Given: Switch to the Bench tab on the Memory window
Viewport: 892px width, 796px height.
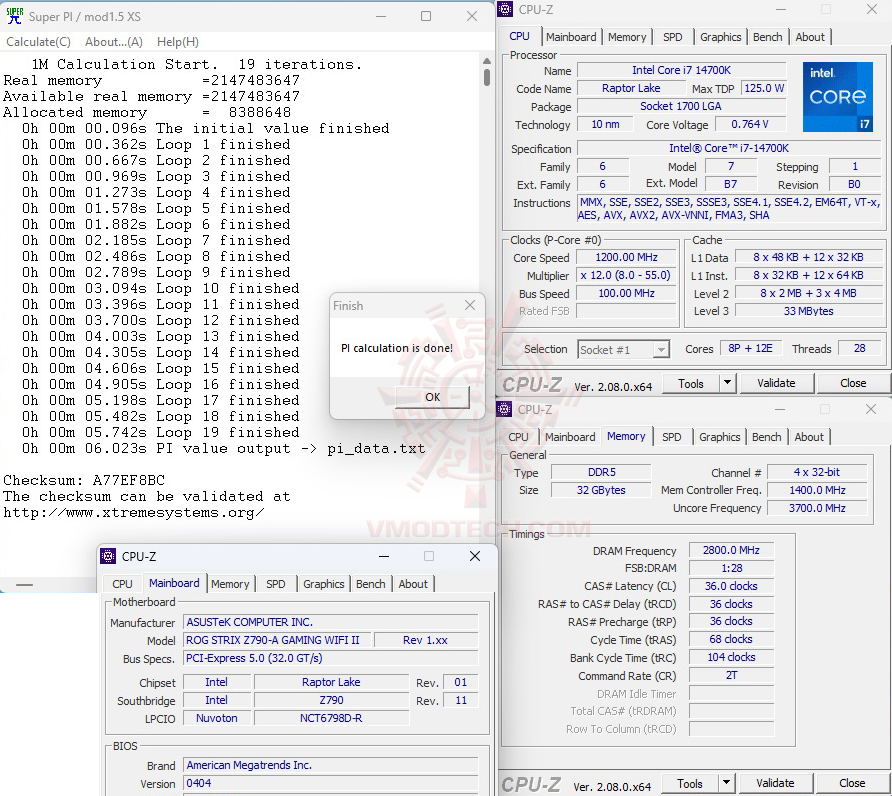Looking at the screenshot, I should point(766,436).
